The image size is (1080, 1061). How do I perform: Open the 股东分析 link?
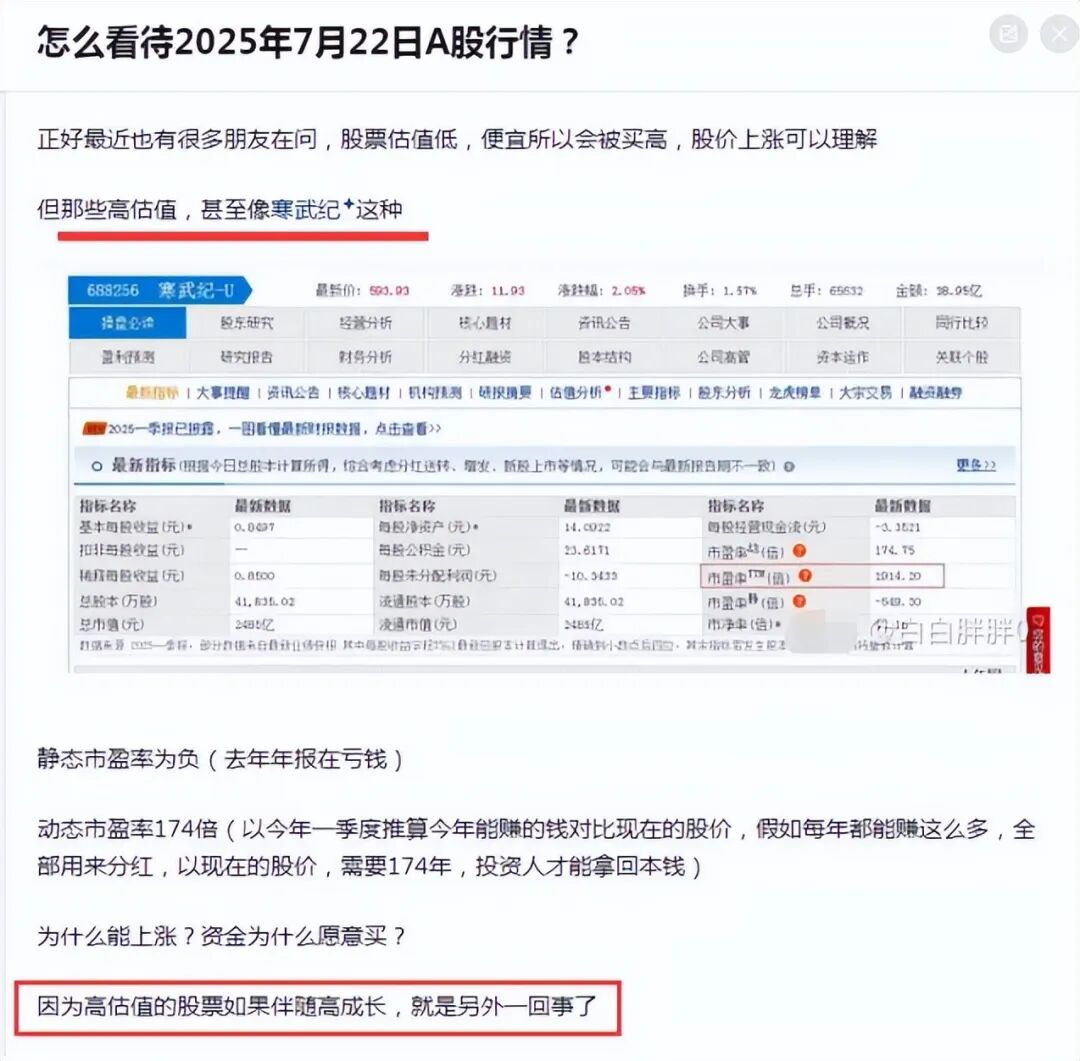[724, 393]
